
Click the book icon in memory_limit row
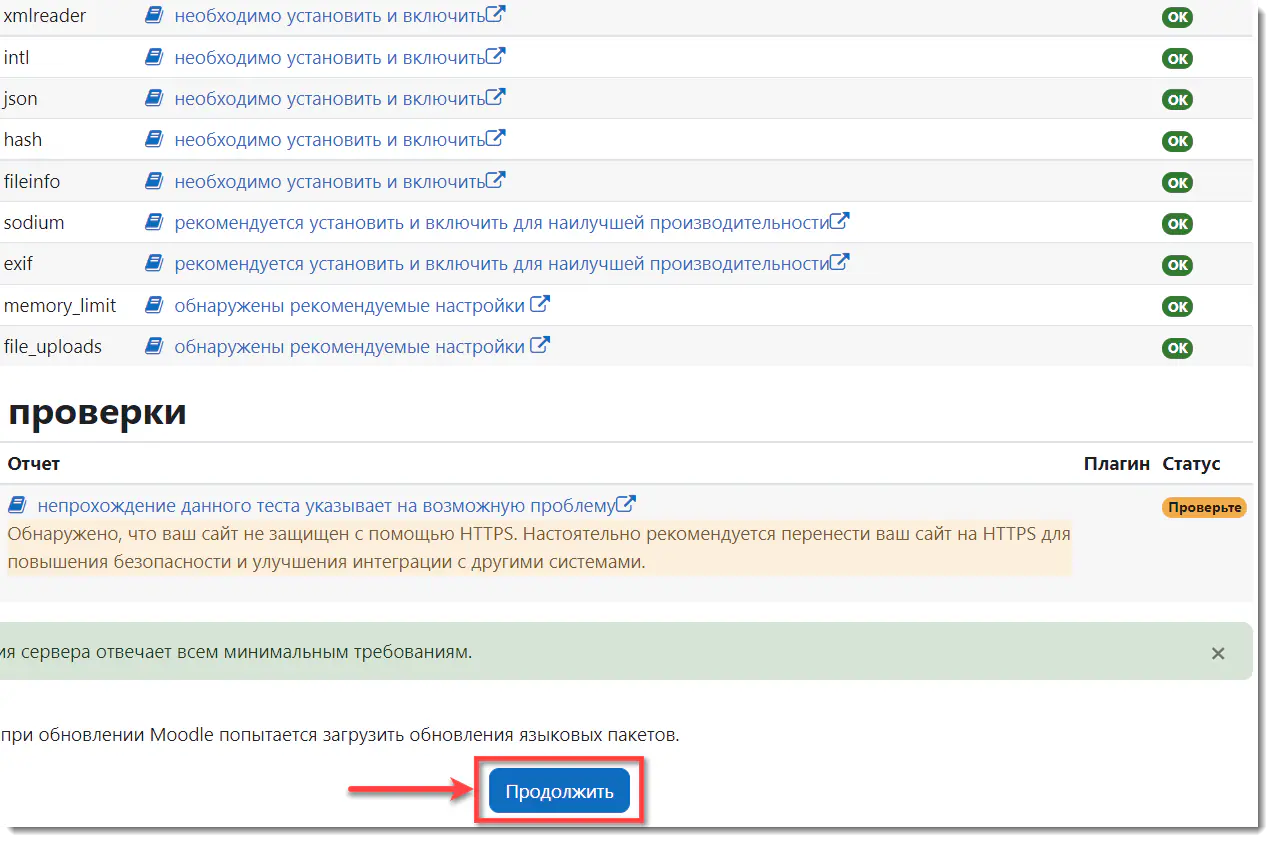click(153, 305)
